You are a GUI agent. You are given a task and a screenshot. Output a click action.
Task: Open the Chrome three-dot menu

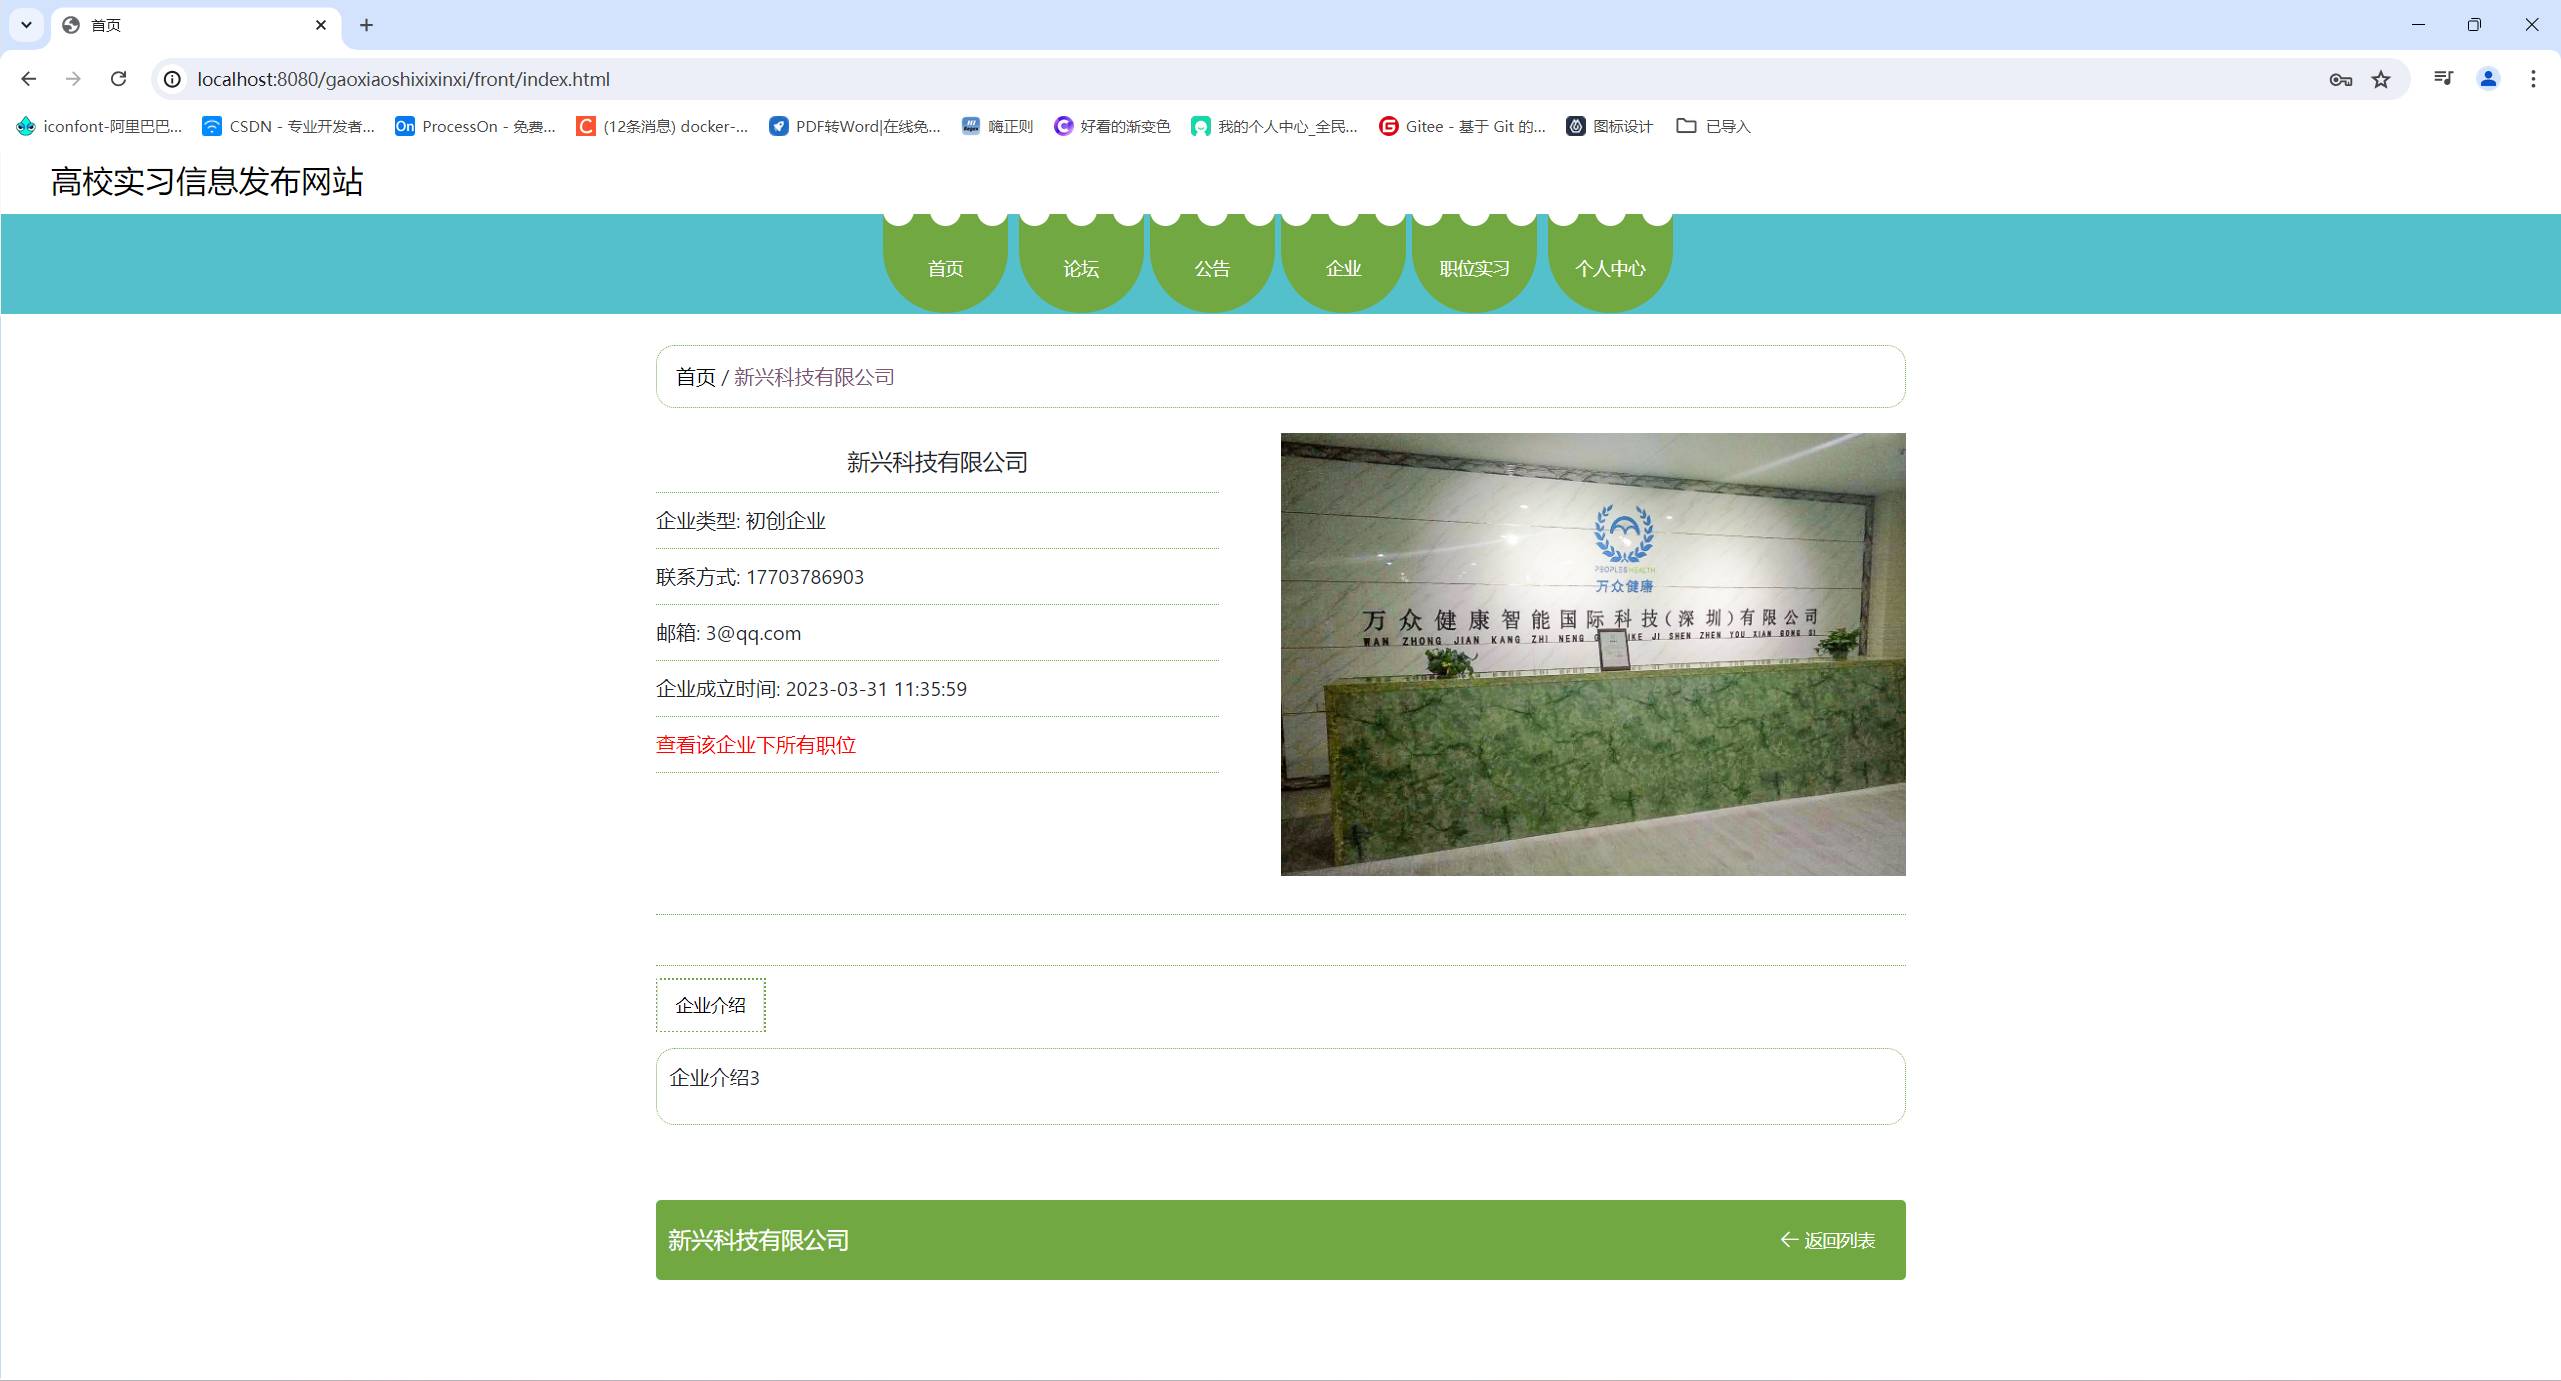pos(2533,79)
